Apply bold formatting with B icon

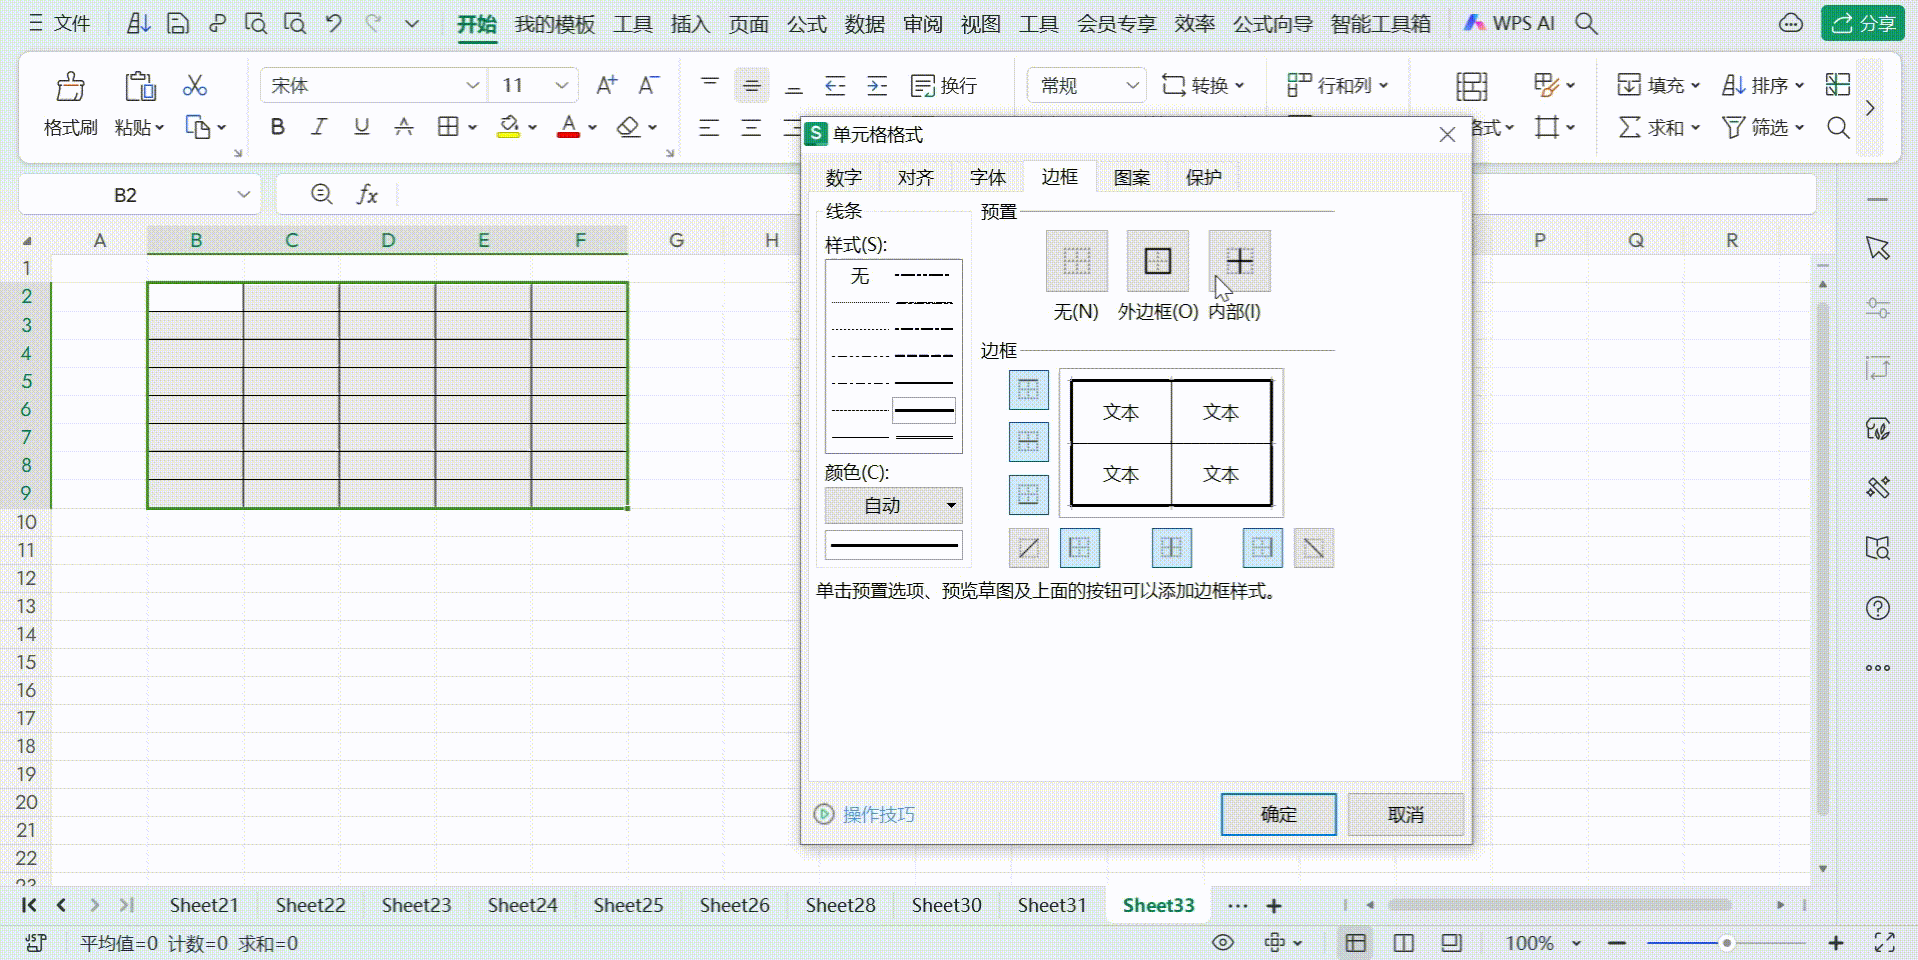(278, 127)
